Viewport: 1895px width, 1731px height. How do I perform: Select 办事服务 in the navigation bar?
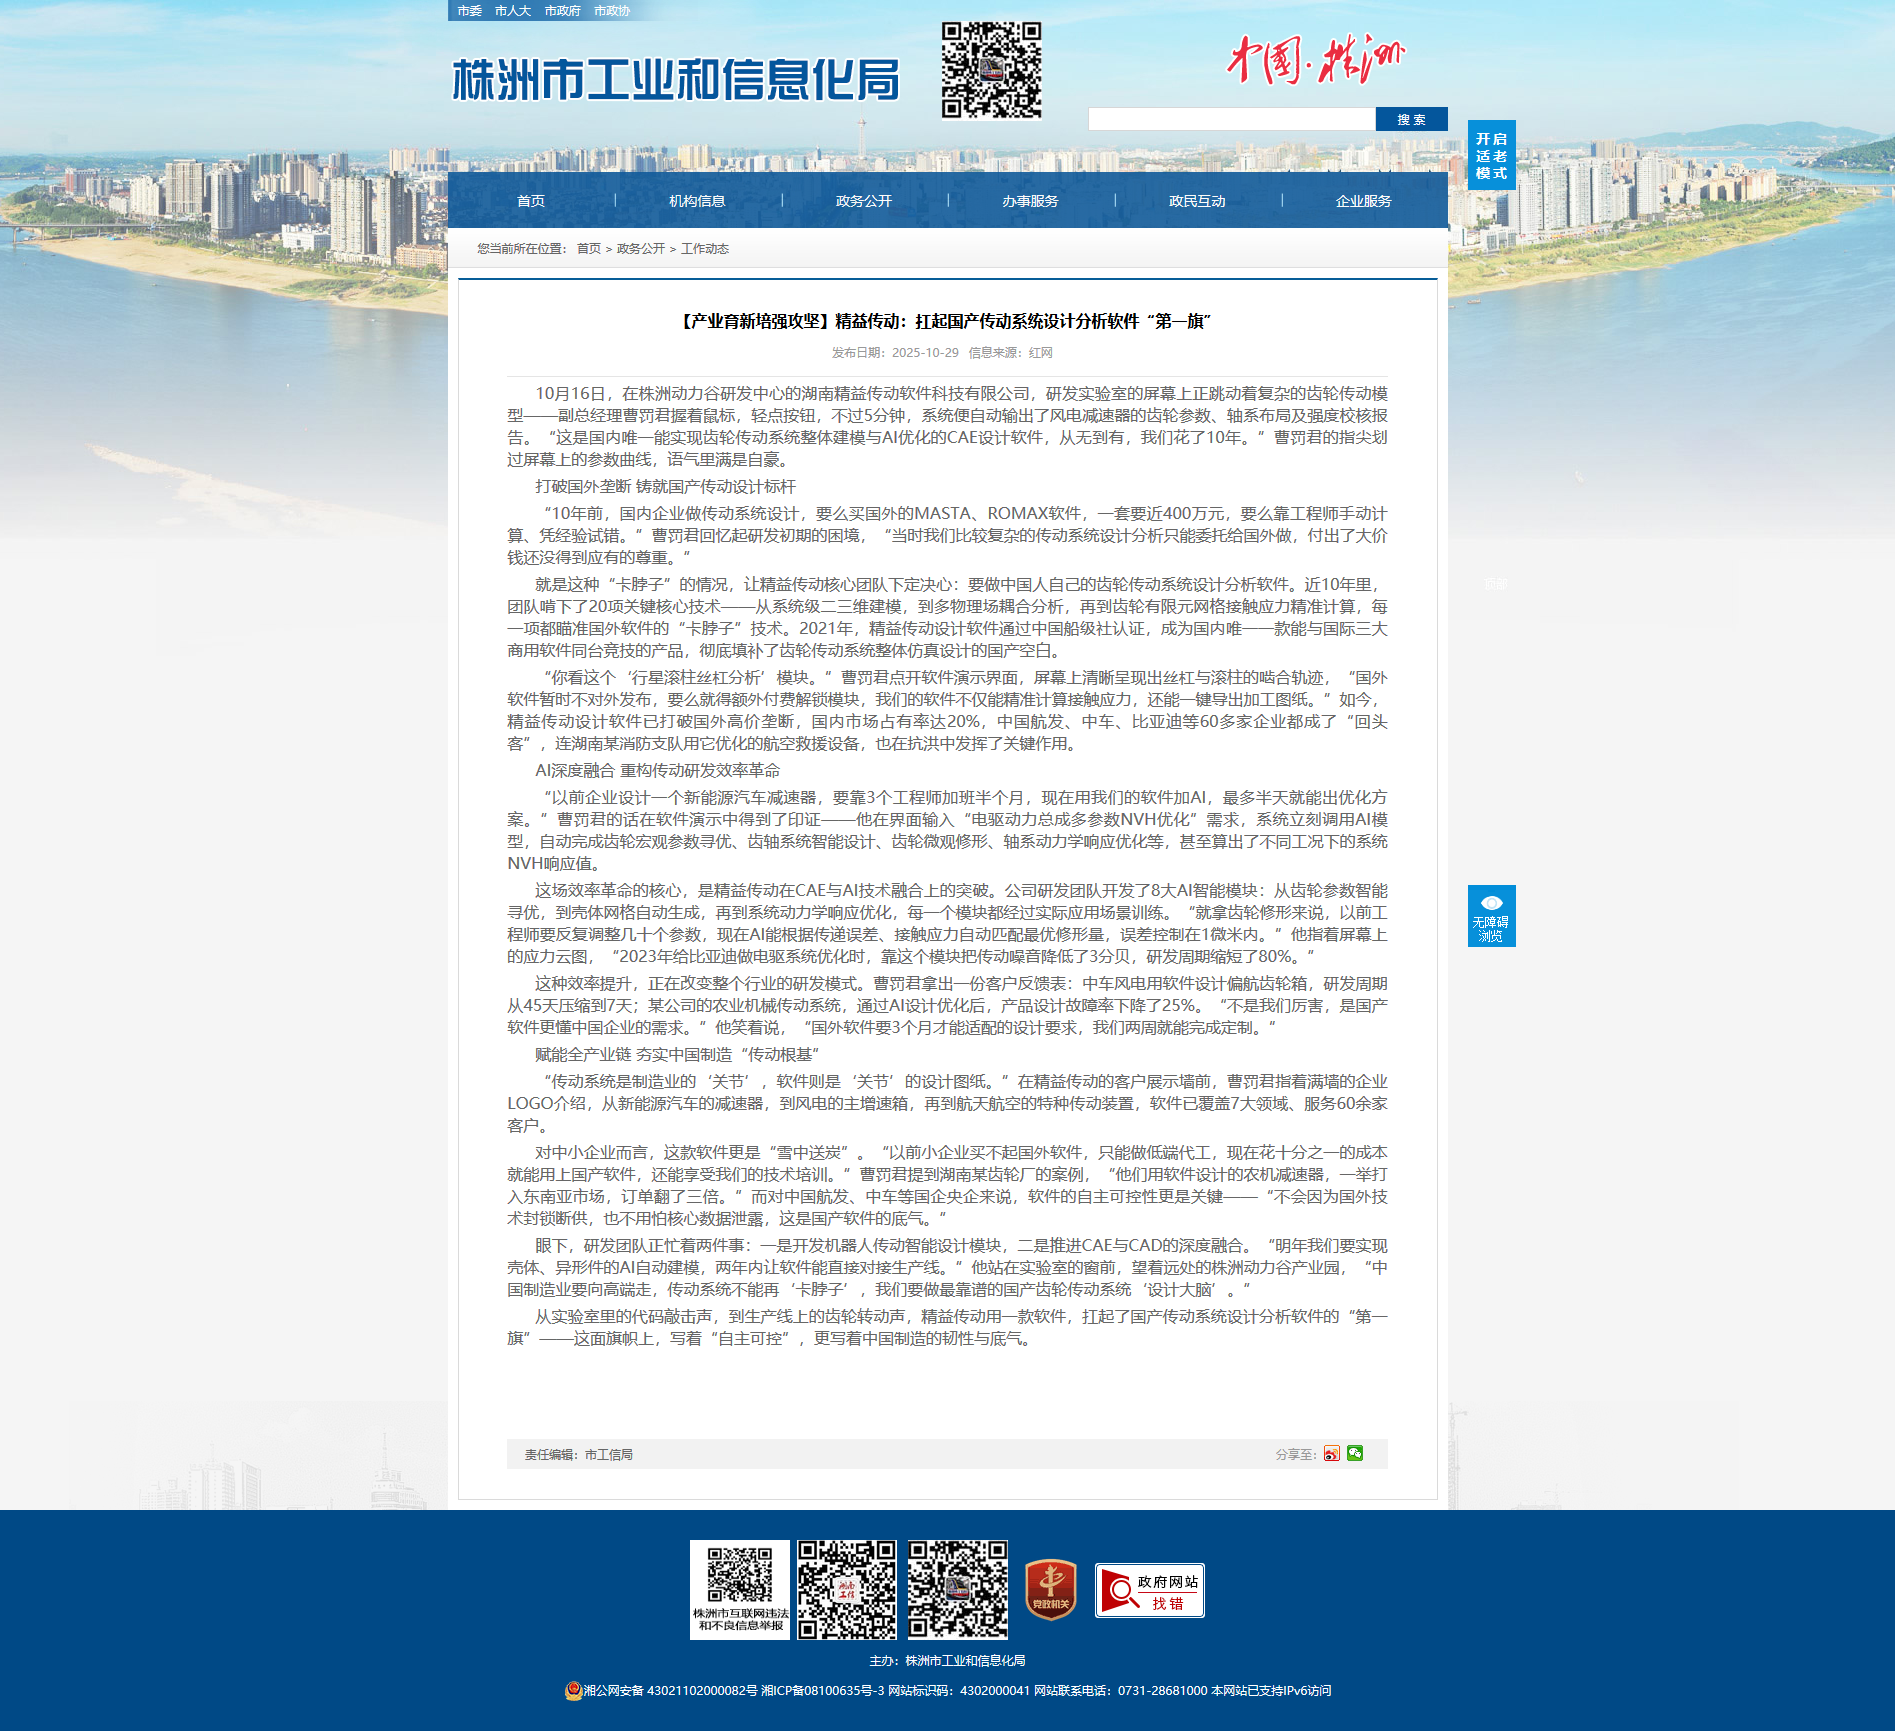tap(1030, 201)
